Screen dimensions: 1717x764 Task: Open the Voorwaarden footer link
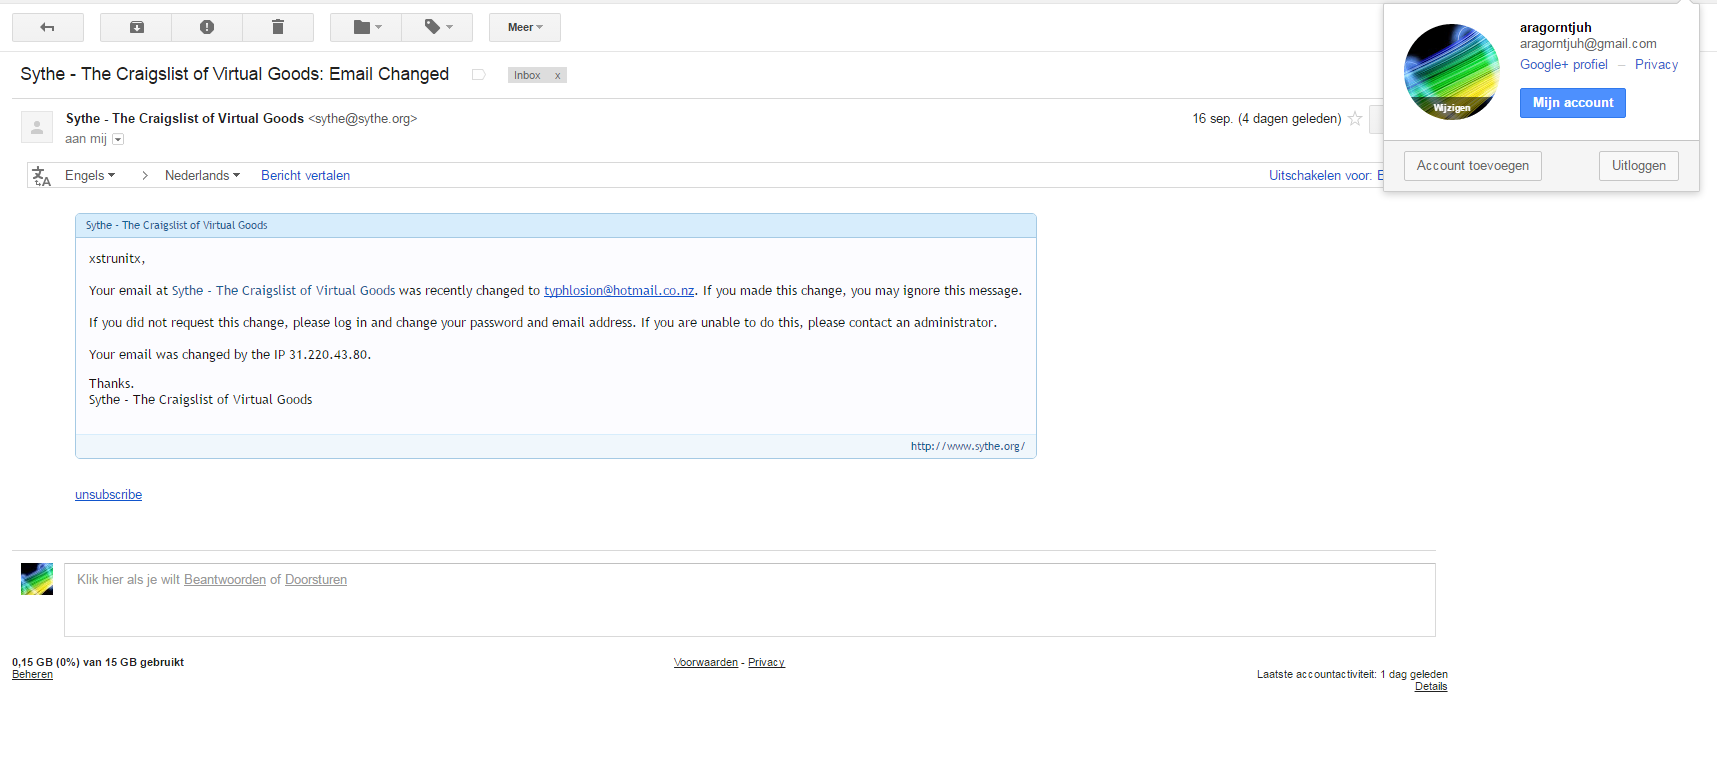706,663
